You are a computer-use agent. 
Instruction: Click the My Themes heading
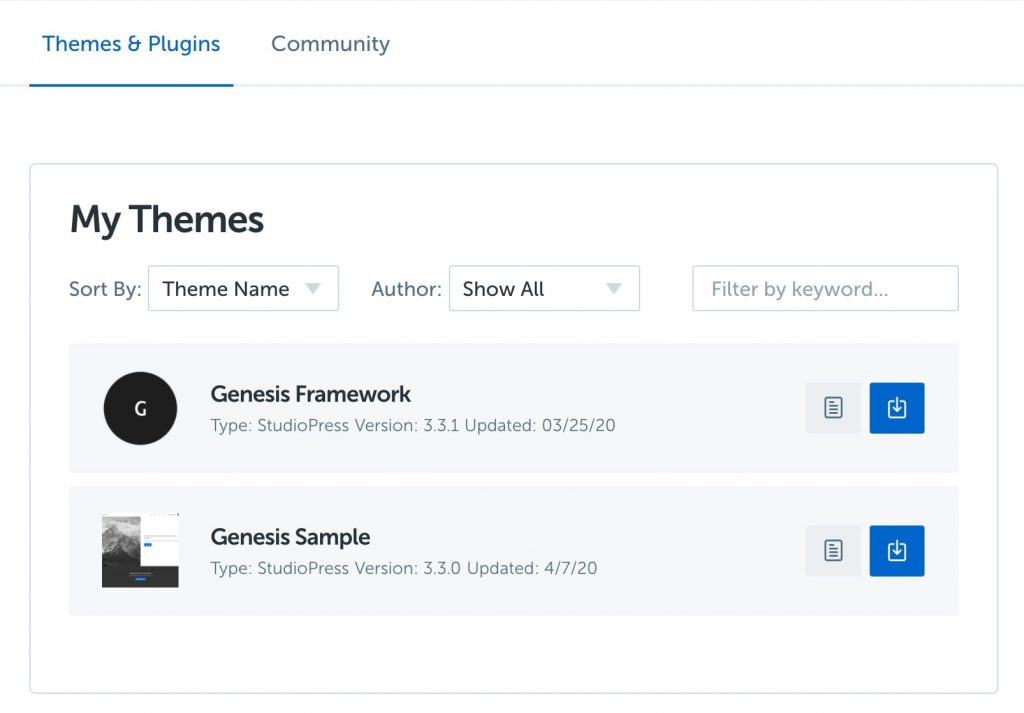[x=166, y=219]
